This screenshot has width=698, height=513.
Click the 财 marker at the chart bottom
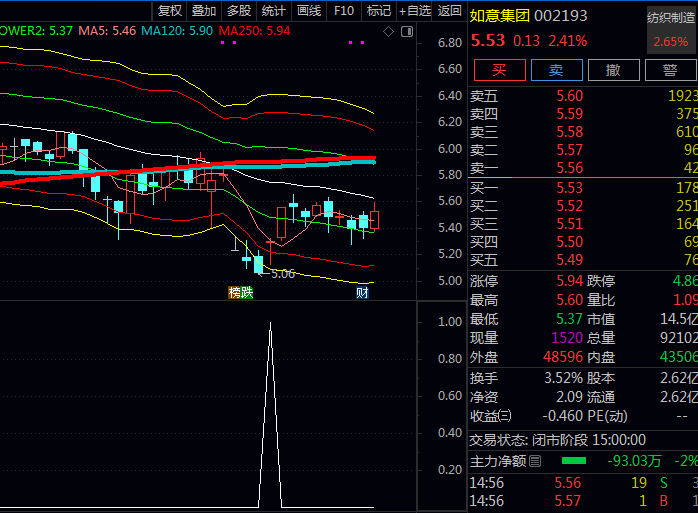(x=362, y=293)
